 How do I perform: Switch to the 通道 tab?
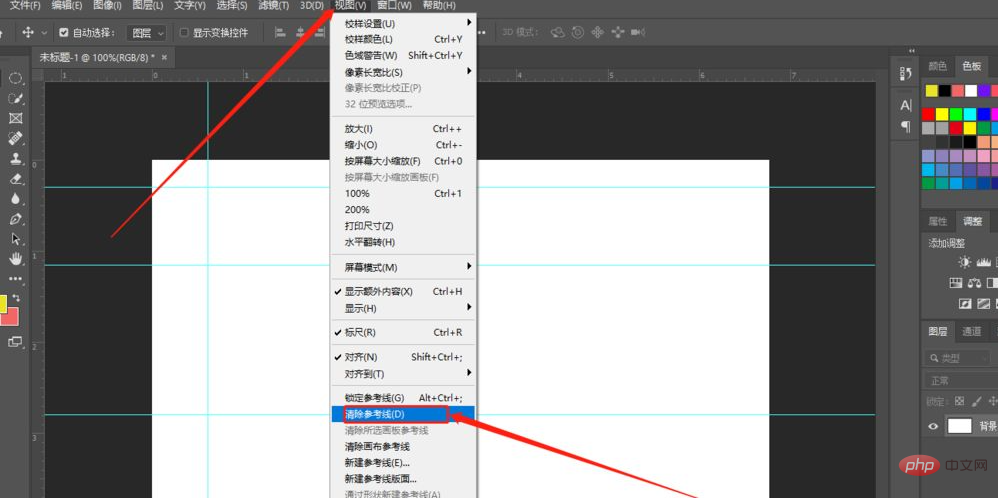(971, 331)
